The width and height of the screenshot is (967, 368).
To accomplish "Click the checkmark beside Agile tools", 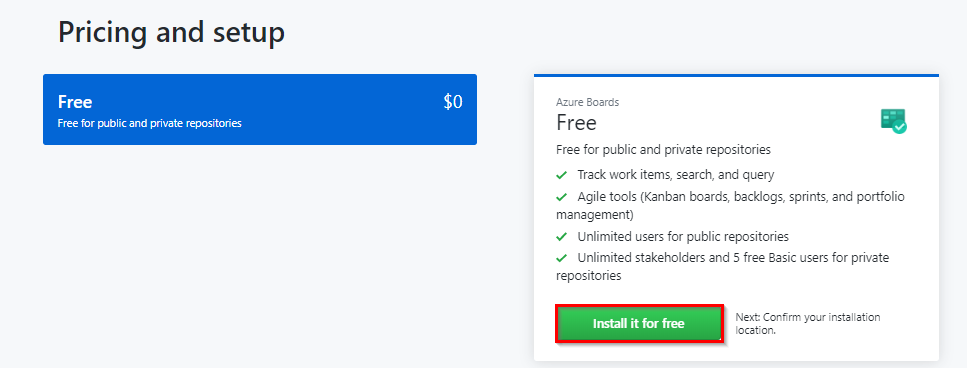I will tap(561, 197).
